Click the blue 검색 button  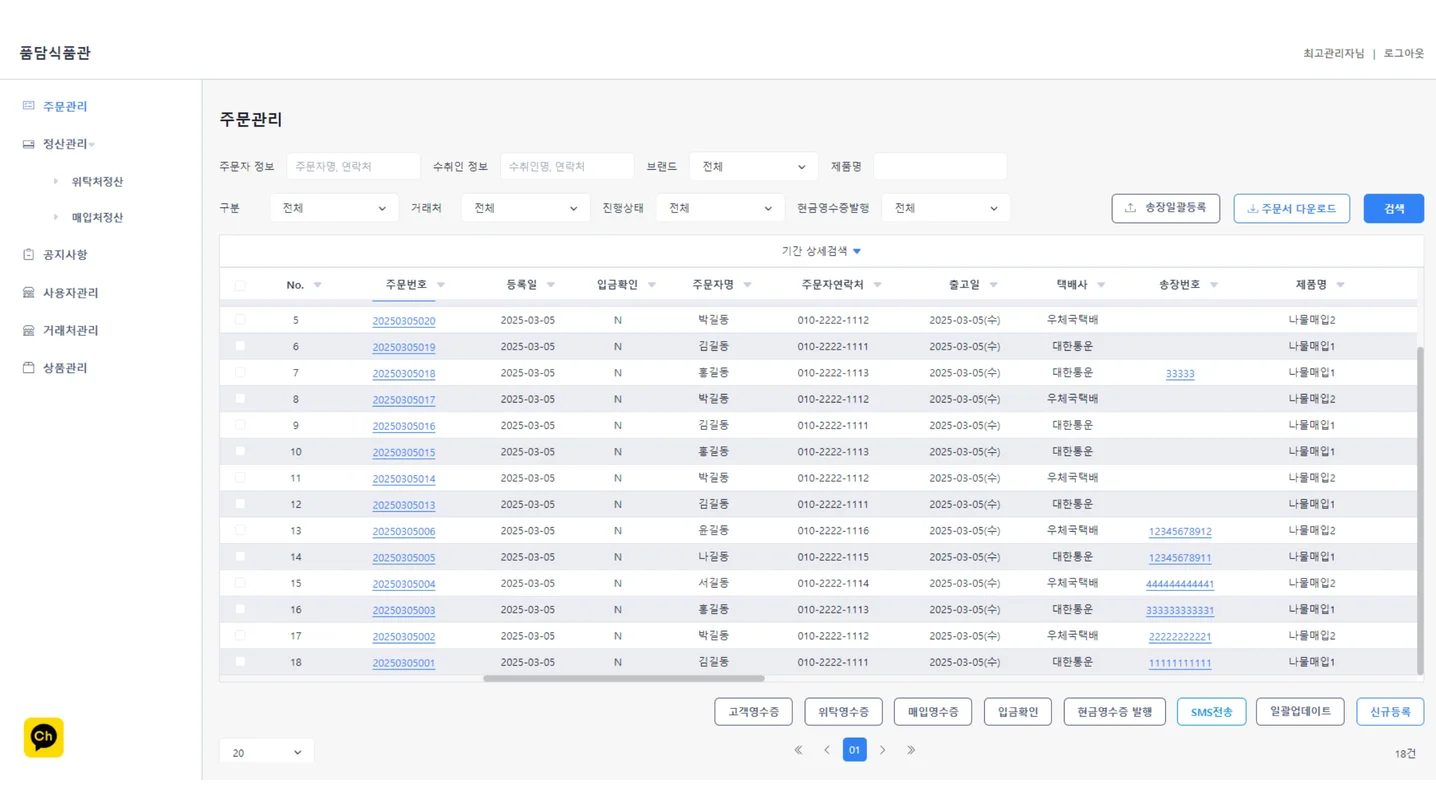(x=1393, y=208)
